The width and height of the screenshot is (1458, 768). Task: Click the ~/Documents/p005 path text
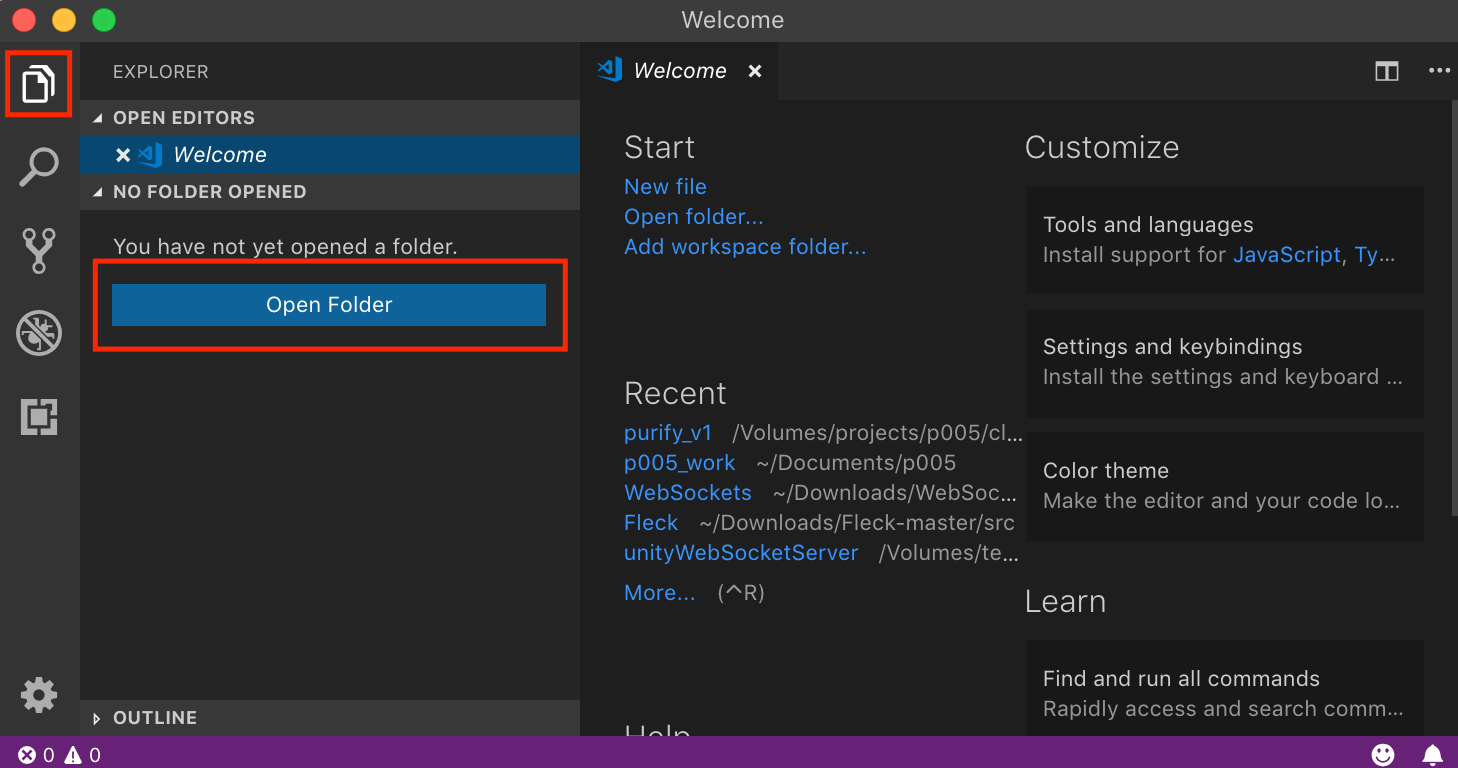(x=856, y=463)
